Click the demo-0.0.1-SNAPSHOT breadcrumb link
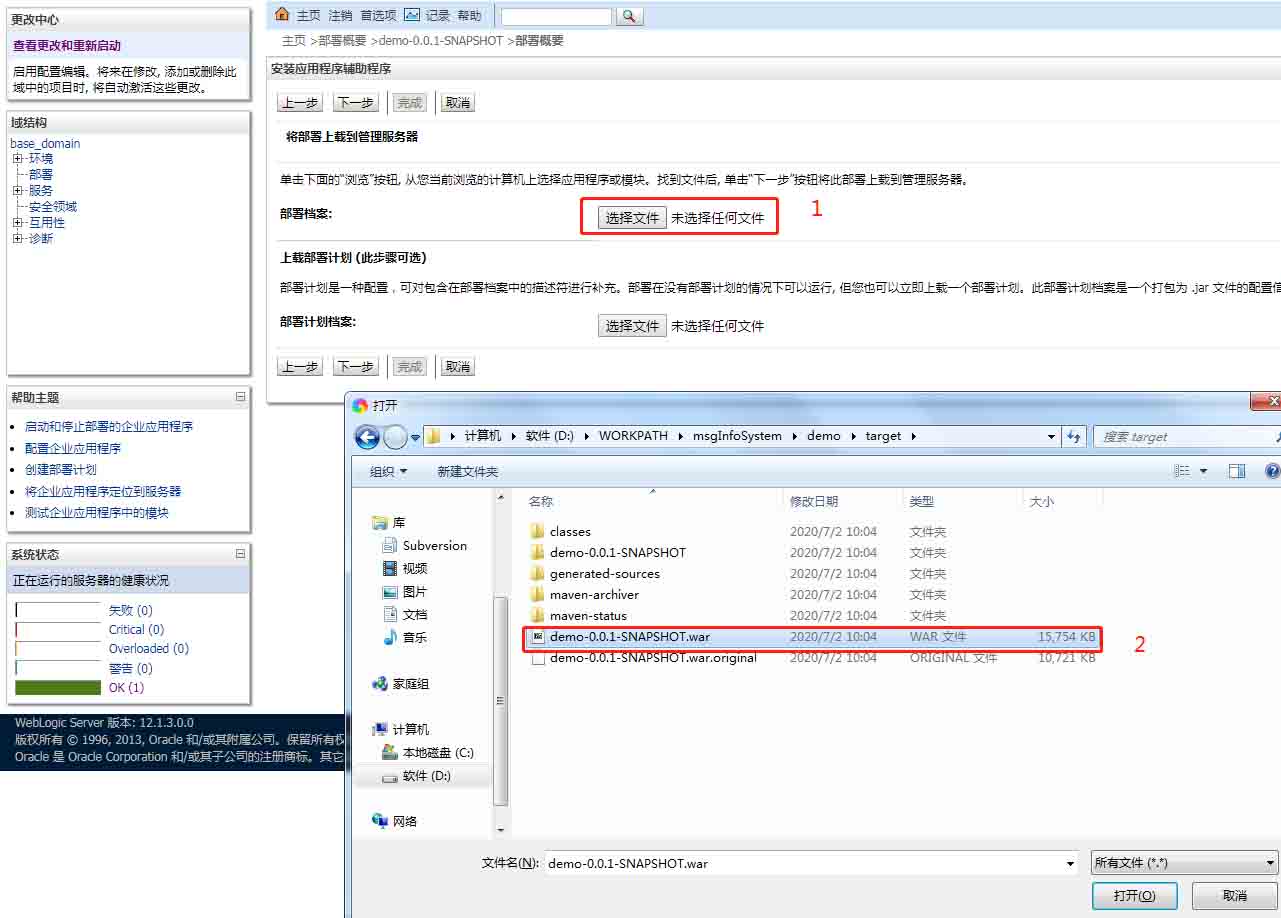 441,41
